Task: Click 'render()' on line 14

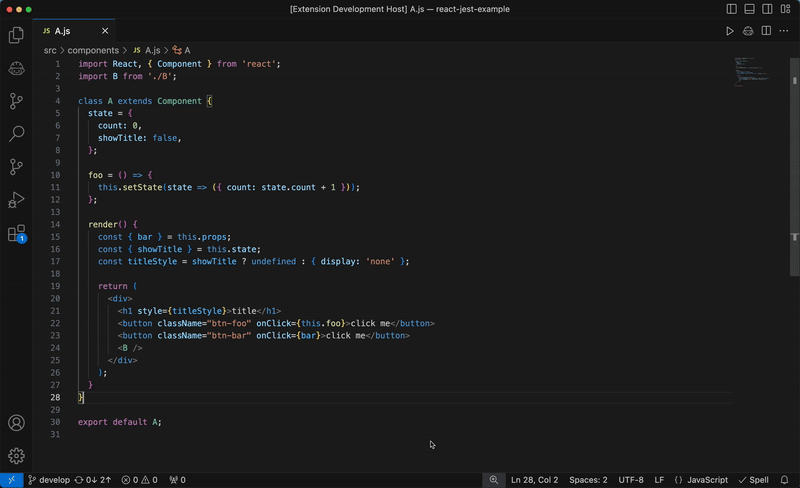Action: click(x=108, y=225)
